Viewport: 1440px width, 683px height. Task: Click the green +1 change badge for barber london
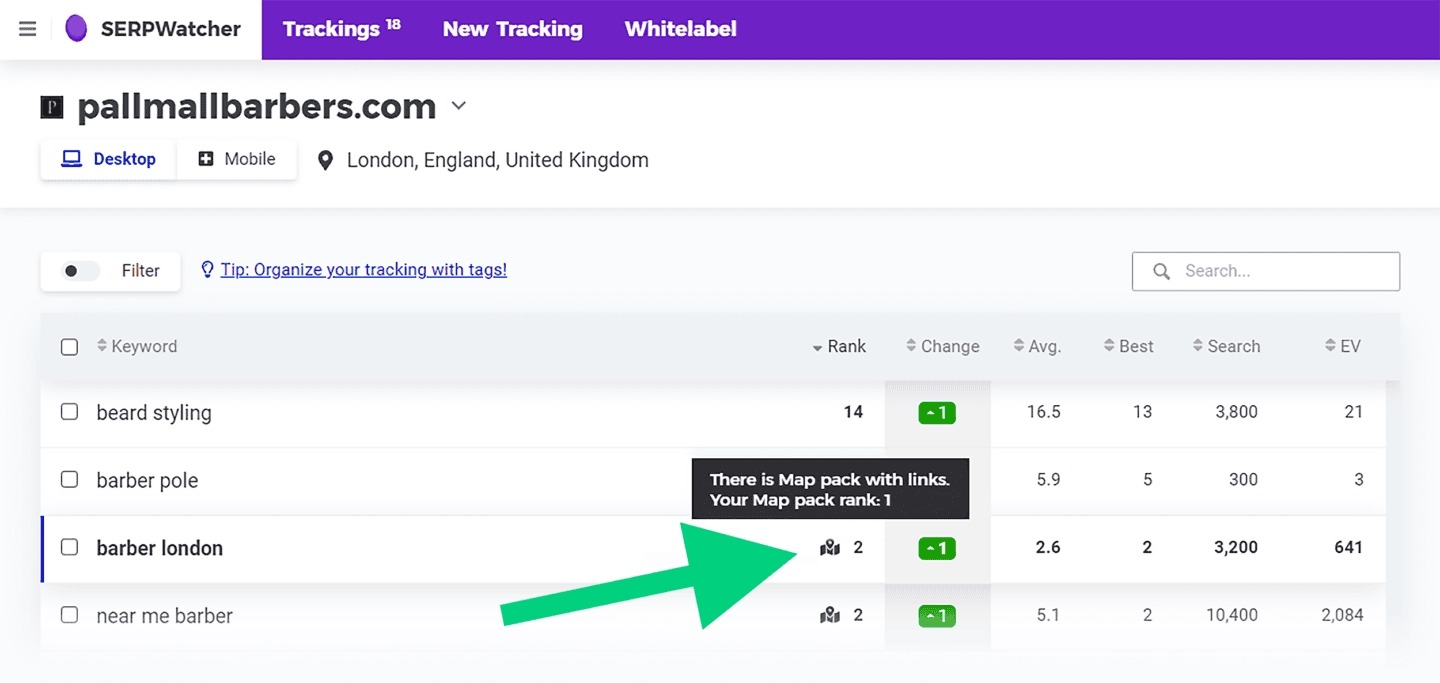click(936, 548)
